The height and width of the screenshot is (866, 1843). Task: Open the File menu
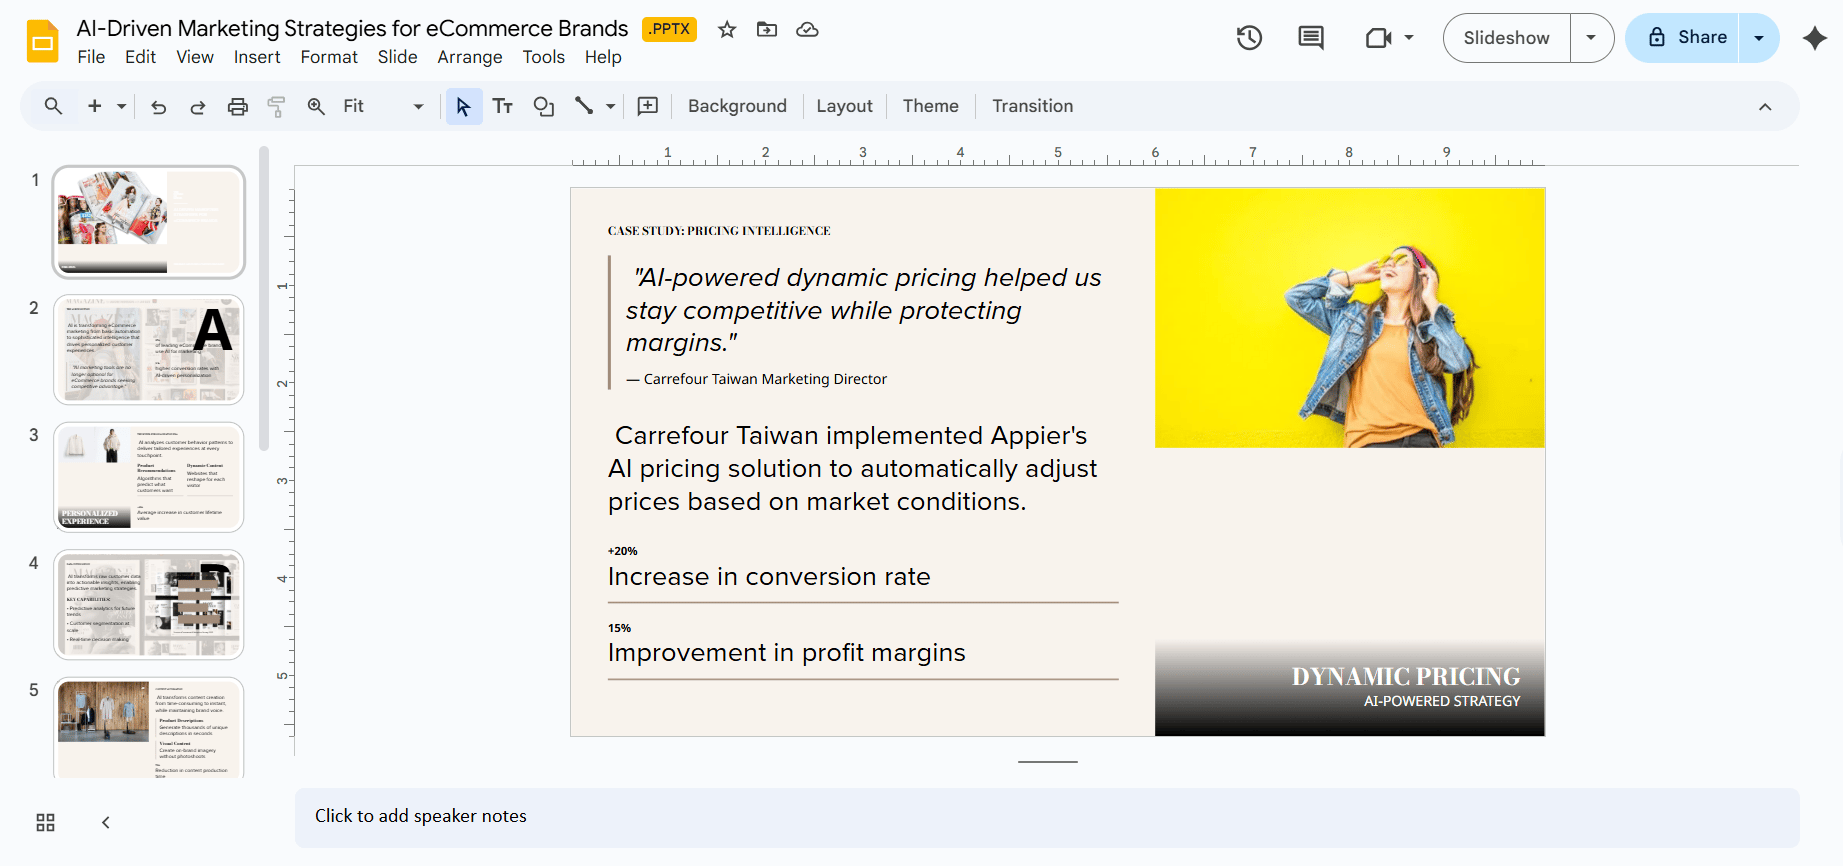click(x=91, y=57)
